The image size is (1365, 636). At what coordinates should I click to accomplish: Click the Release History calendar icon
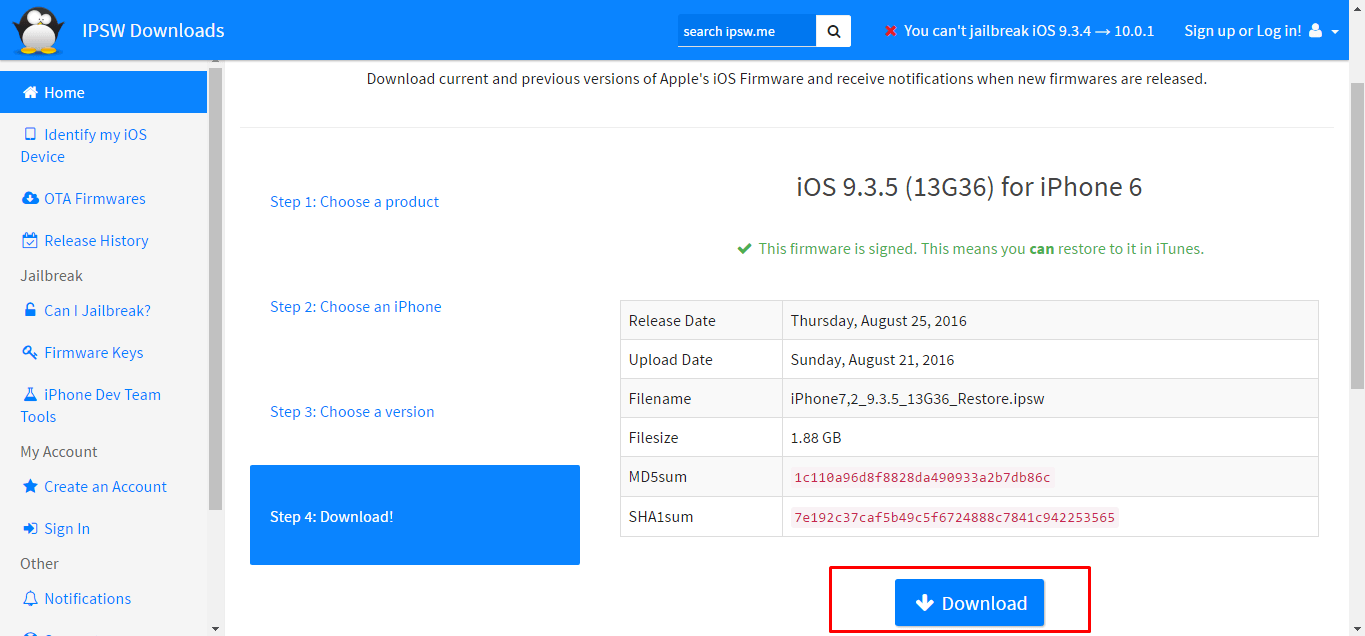click(x=30, y=240)
